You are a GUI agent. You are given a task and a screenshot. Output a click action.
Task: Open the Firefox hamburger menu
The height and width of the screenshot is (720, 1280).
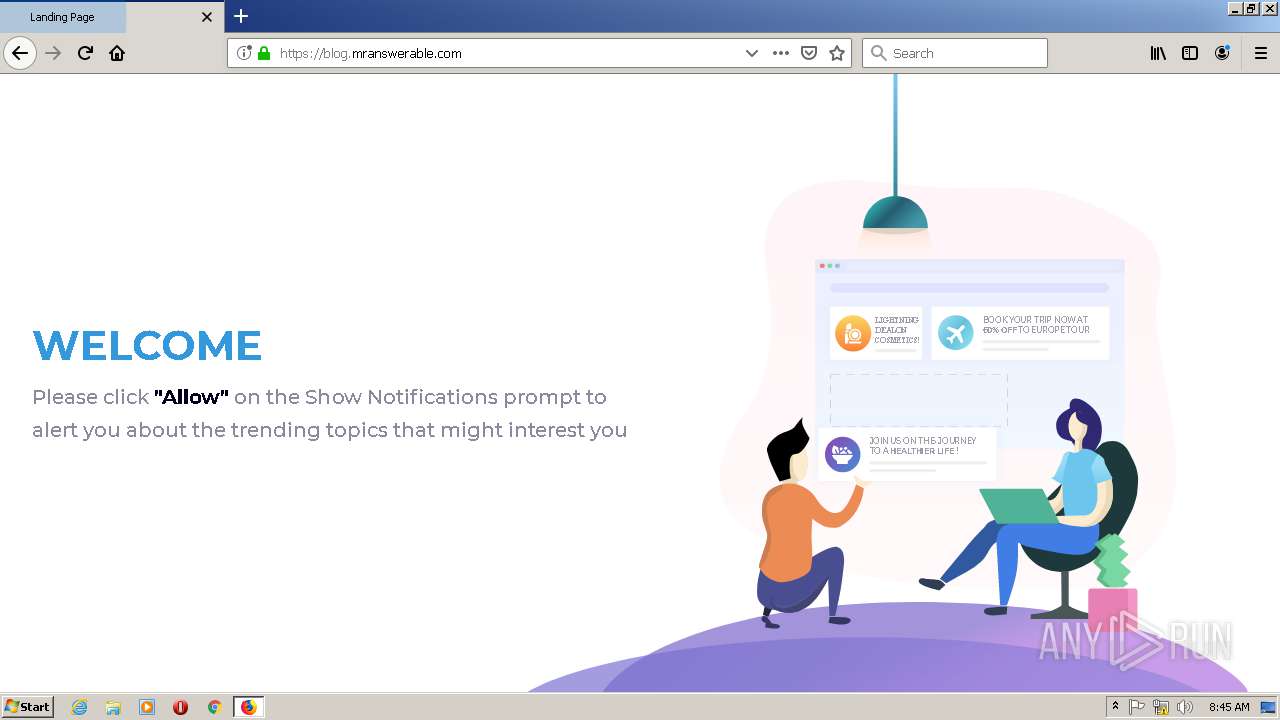[1261, 53]
